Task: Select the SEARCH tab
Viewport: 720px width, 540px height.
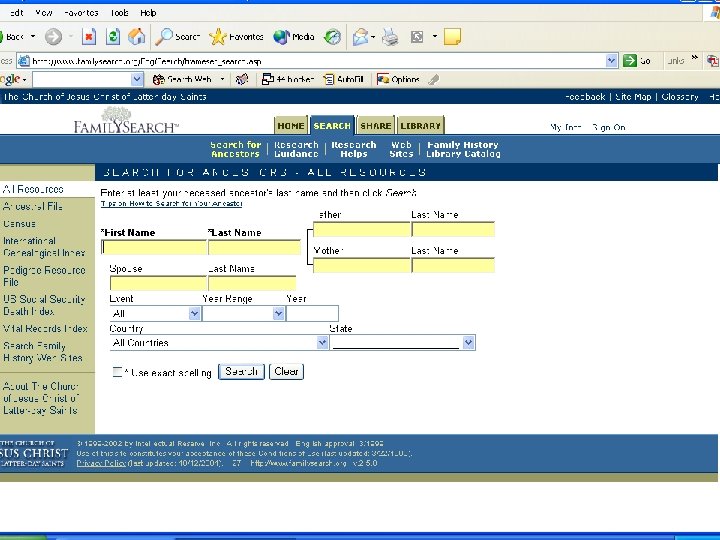Action: tap(332, 125)
